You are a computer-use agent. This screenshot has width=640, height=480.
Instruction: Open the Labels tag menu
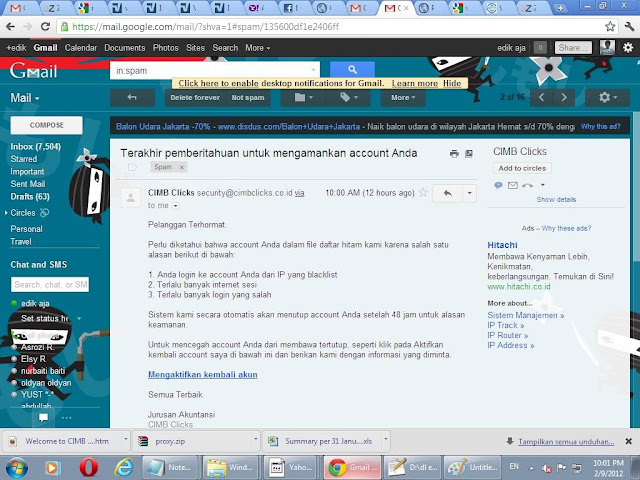point(348,98)
